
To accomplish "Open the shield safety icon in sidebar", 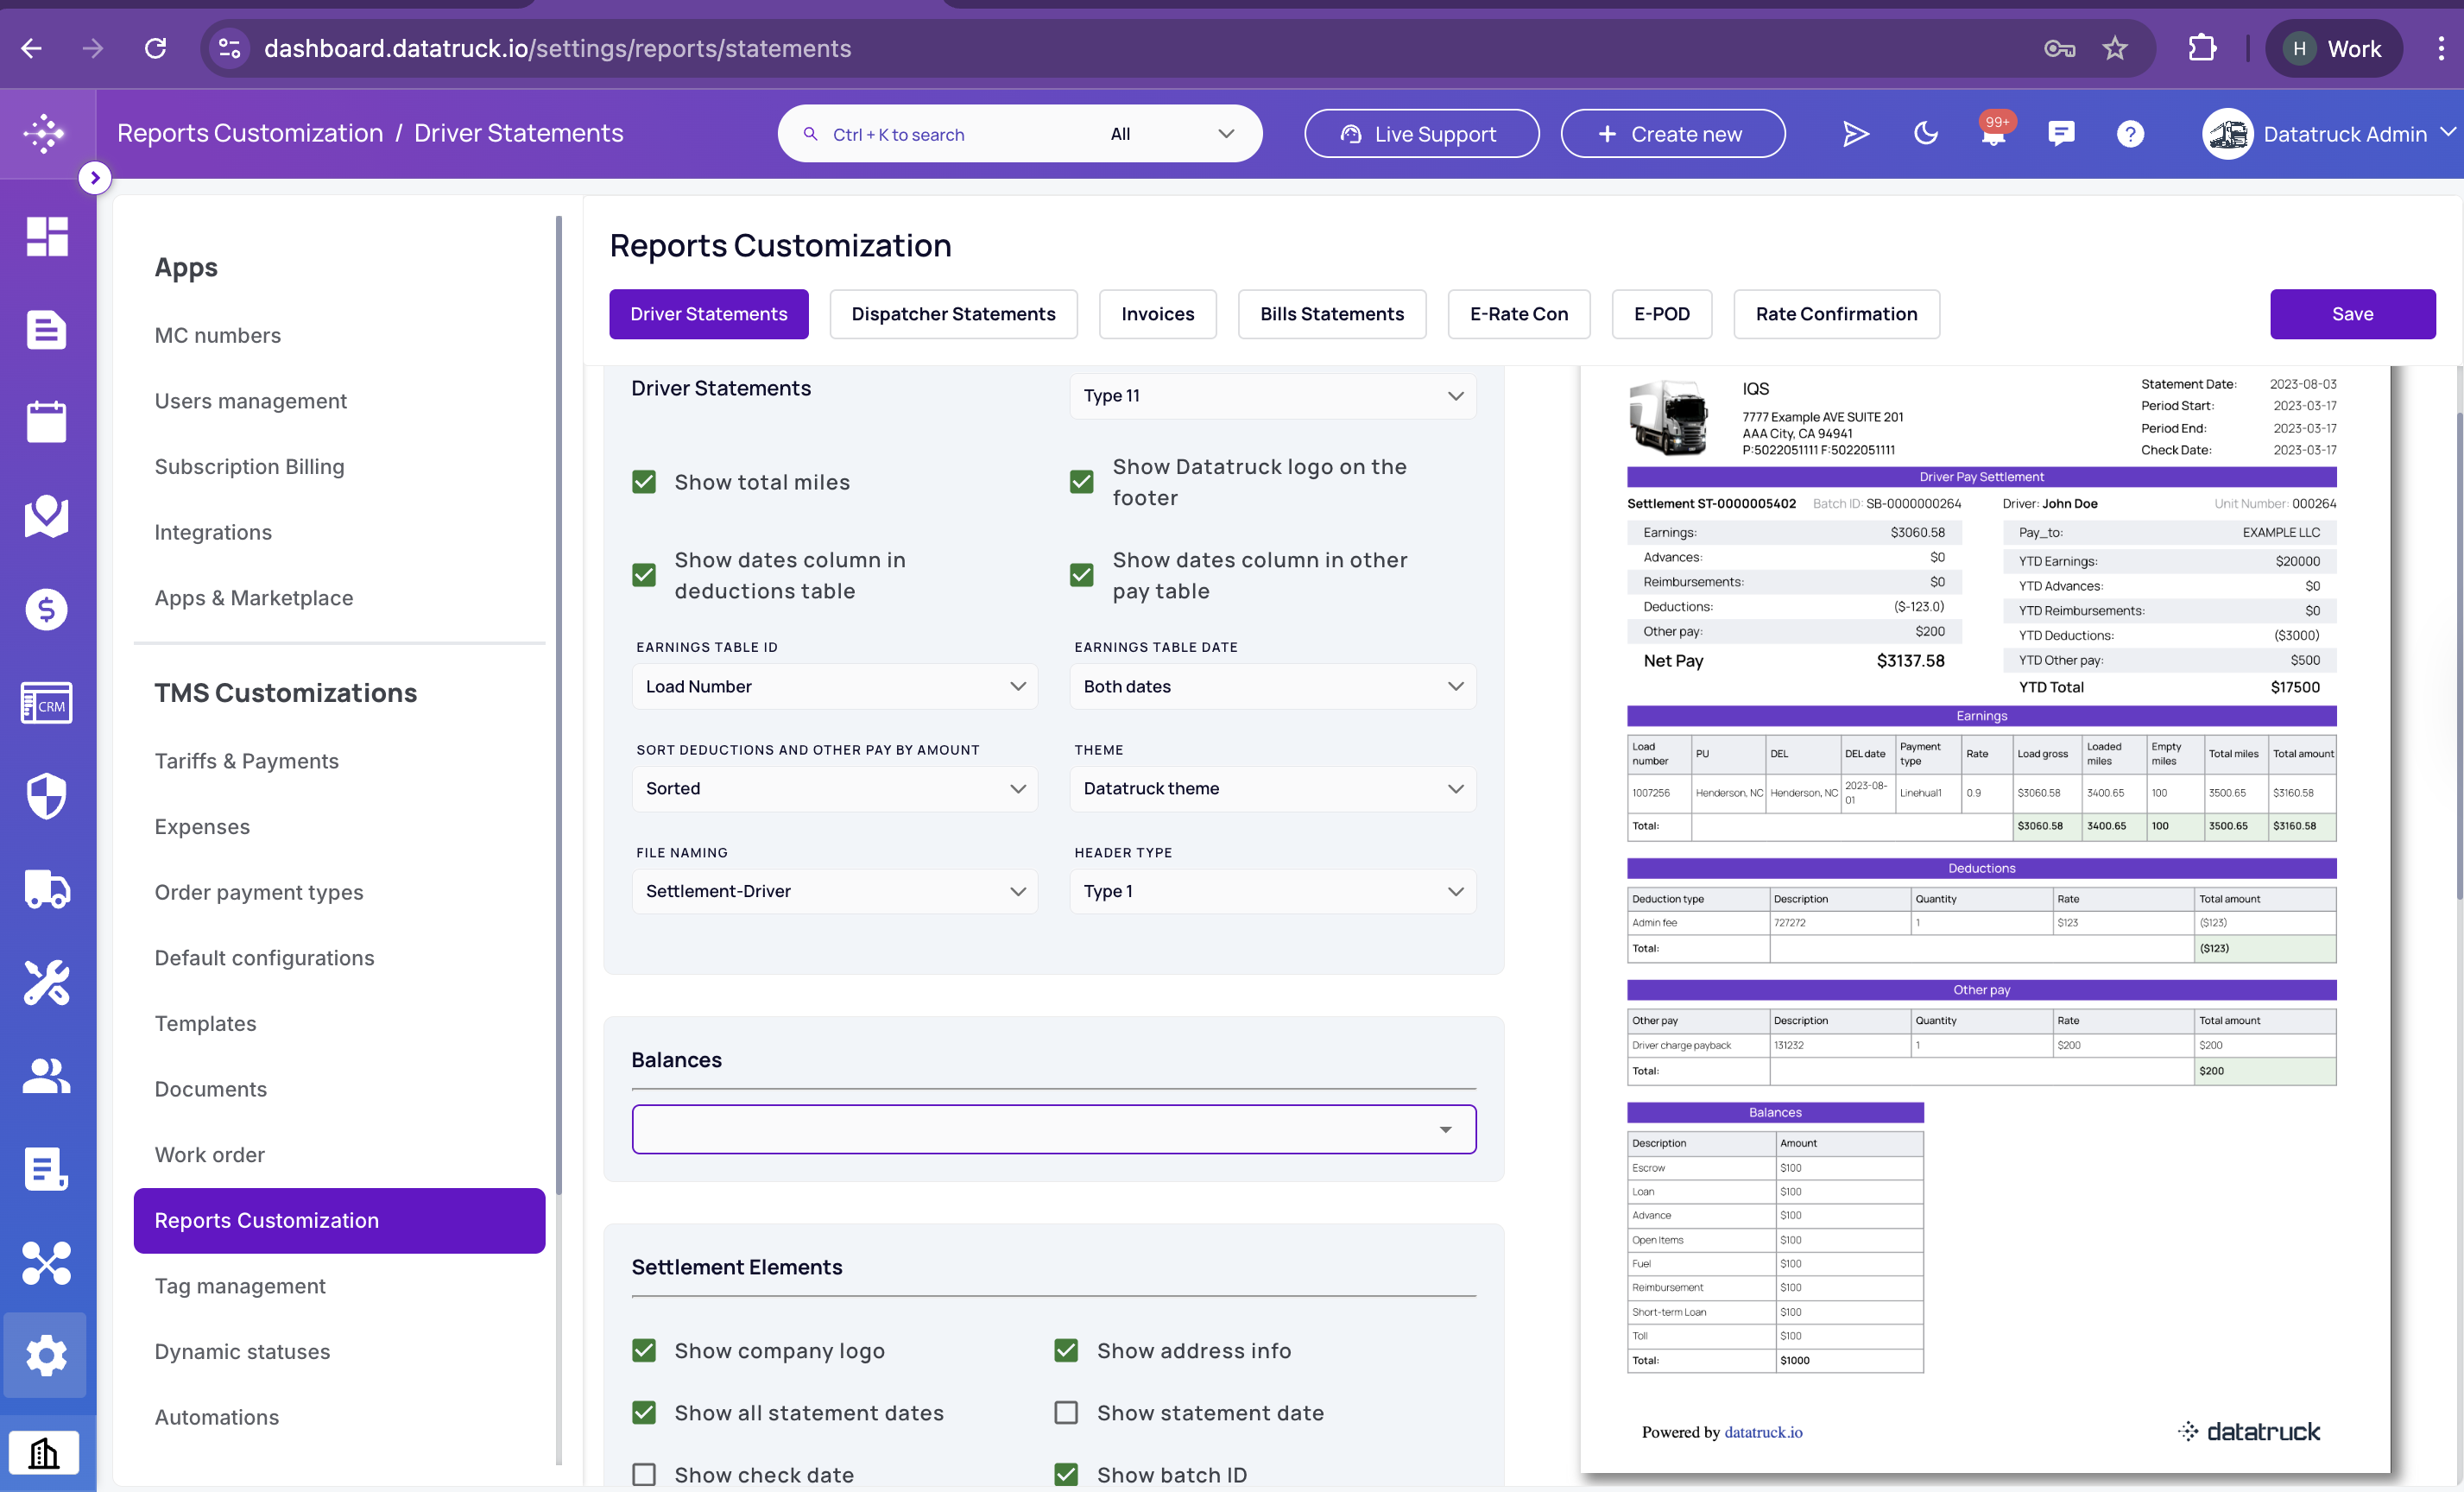I will click(46, 796).
